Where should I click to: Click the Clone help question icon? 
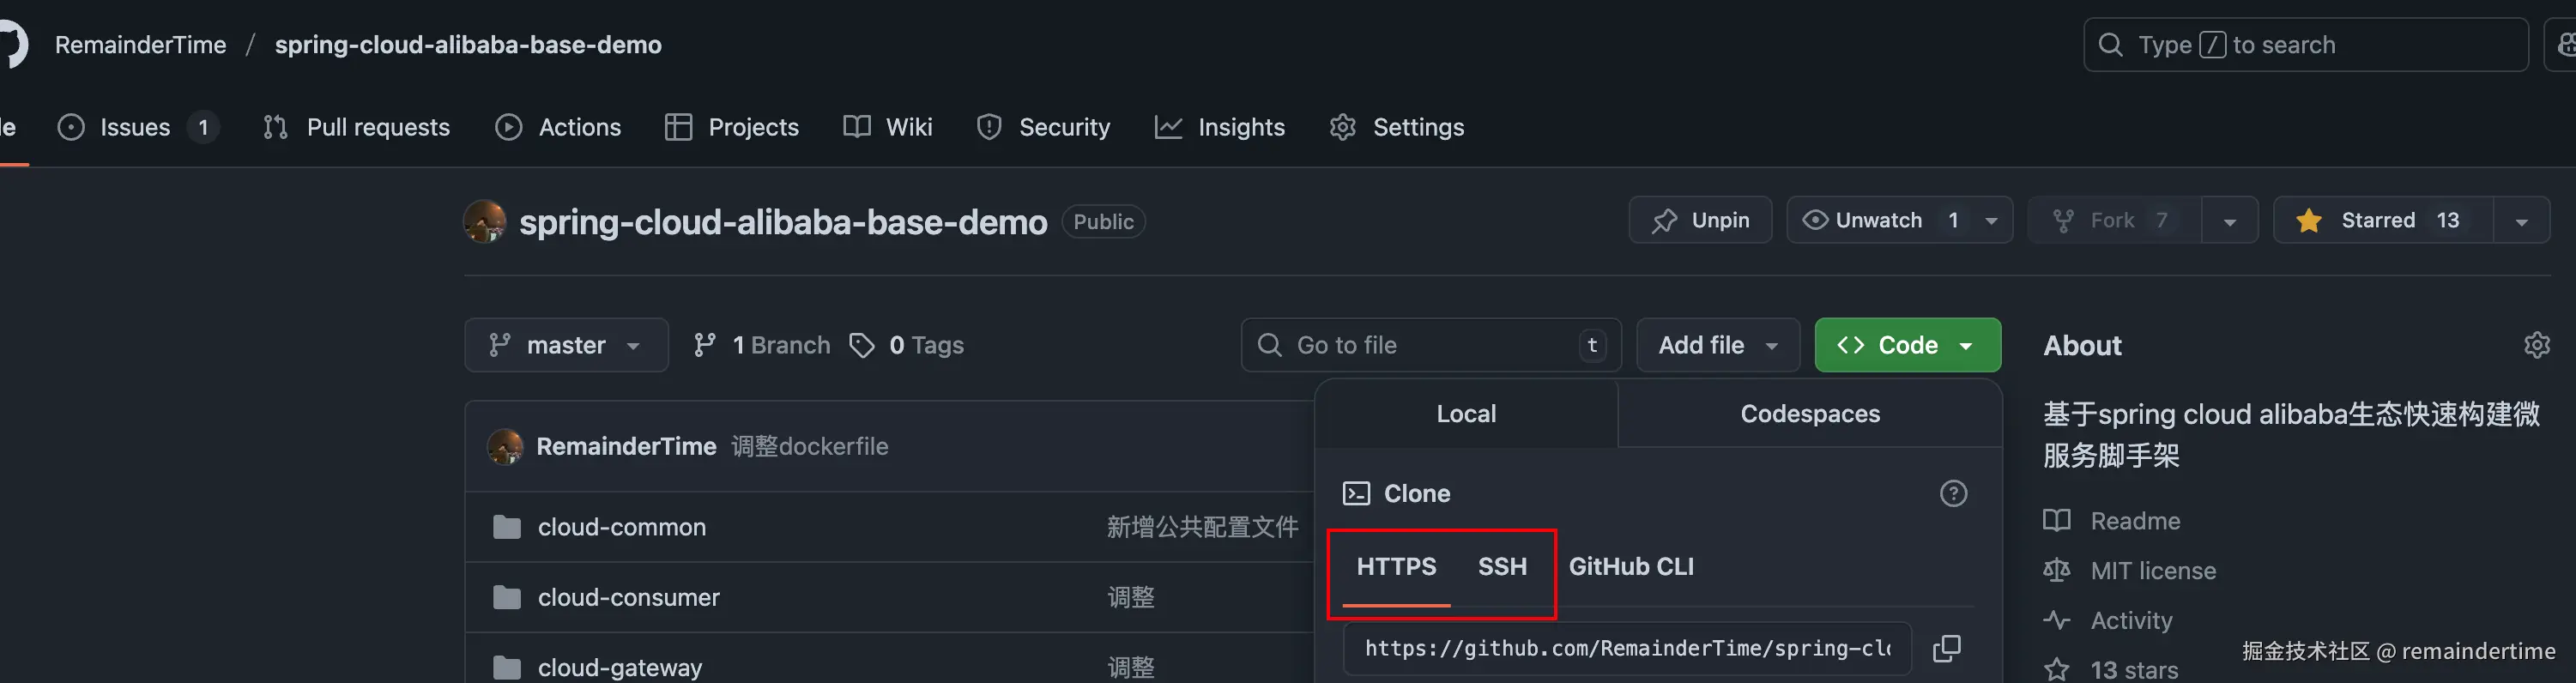[x=1953, y=493]
